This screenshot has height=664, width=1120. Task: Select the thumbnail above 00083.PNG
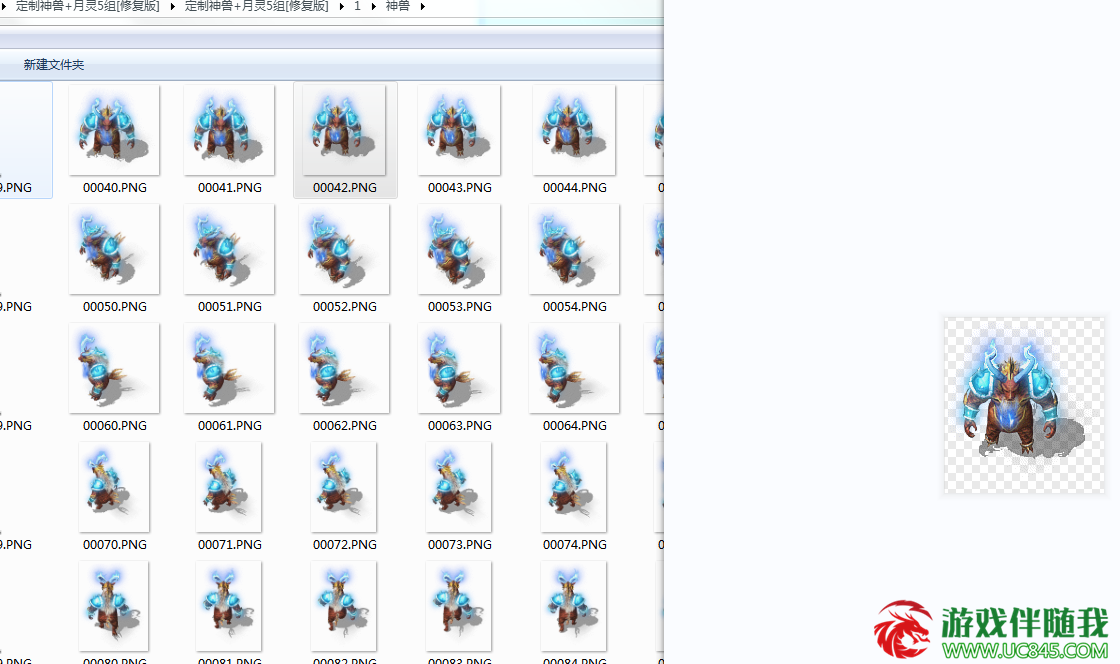coord(459,606)
